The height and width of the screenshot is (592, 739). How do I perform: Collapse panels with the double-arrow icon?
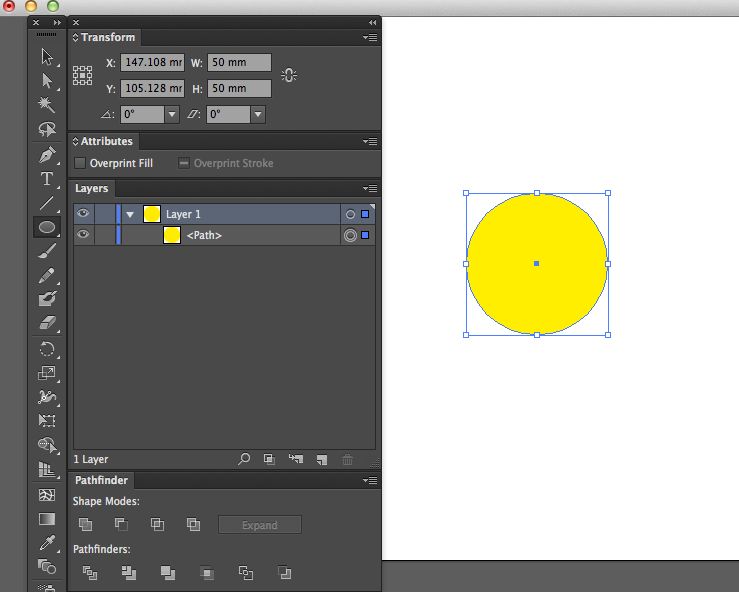[x=372, y=23]
